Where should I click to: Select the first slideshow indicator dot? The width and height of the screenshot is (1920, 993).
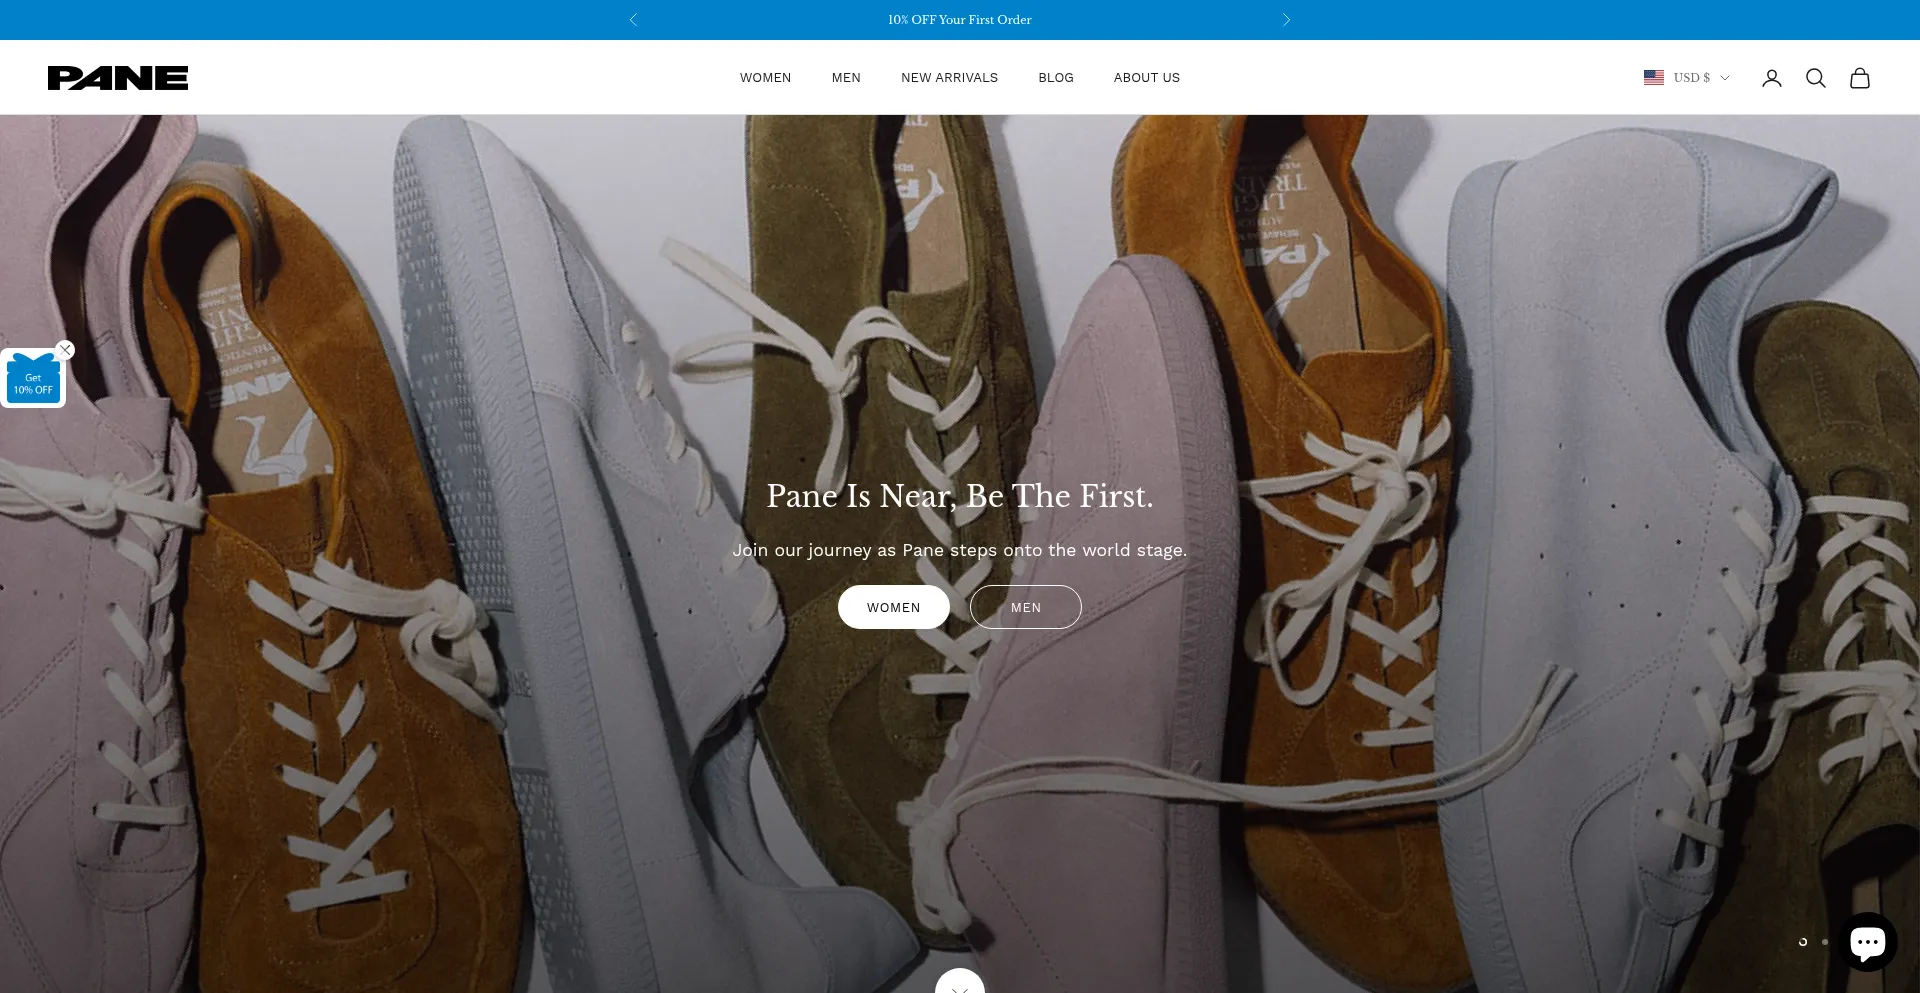[1803, 942]
